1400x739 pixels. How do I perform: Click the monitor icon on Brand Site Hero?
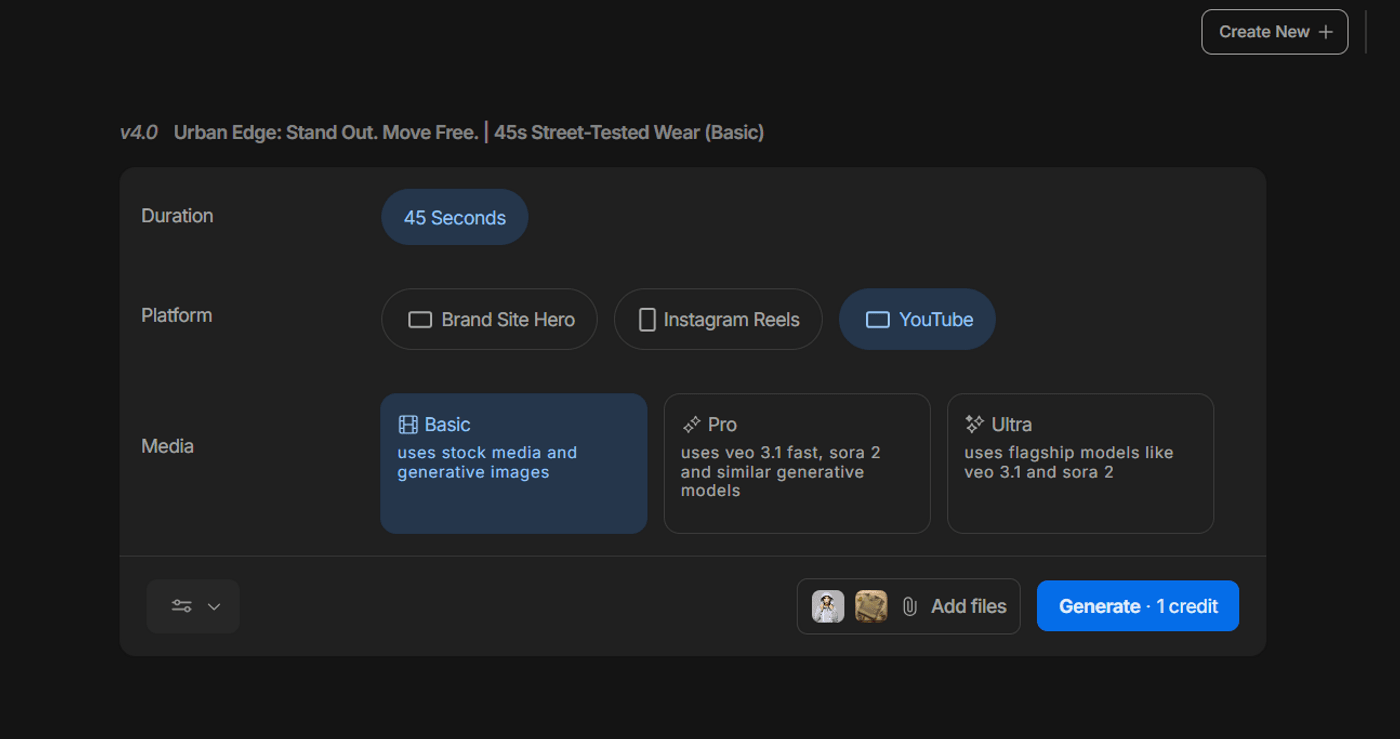(x=420, y=320)
